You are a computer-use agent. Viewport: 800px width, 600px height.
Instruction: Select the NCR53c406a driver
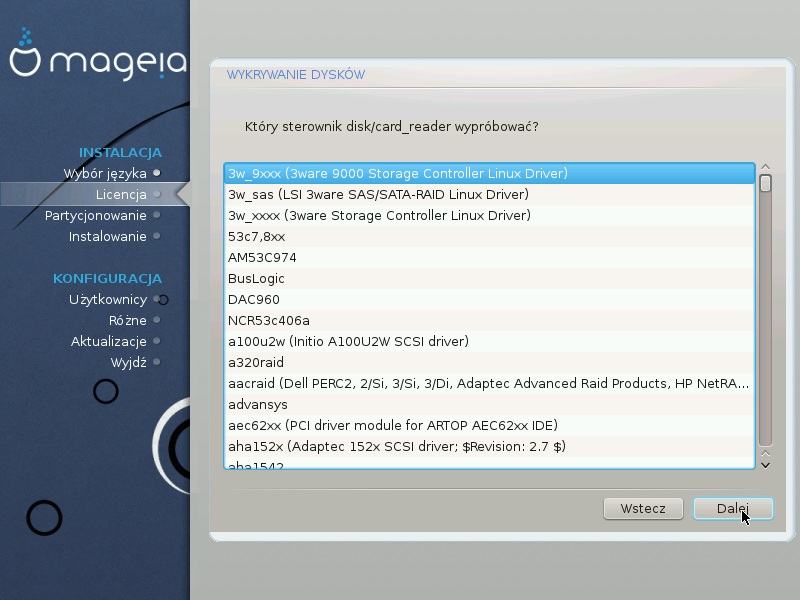click(x=489, y=320)
